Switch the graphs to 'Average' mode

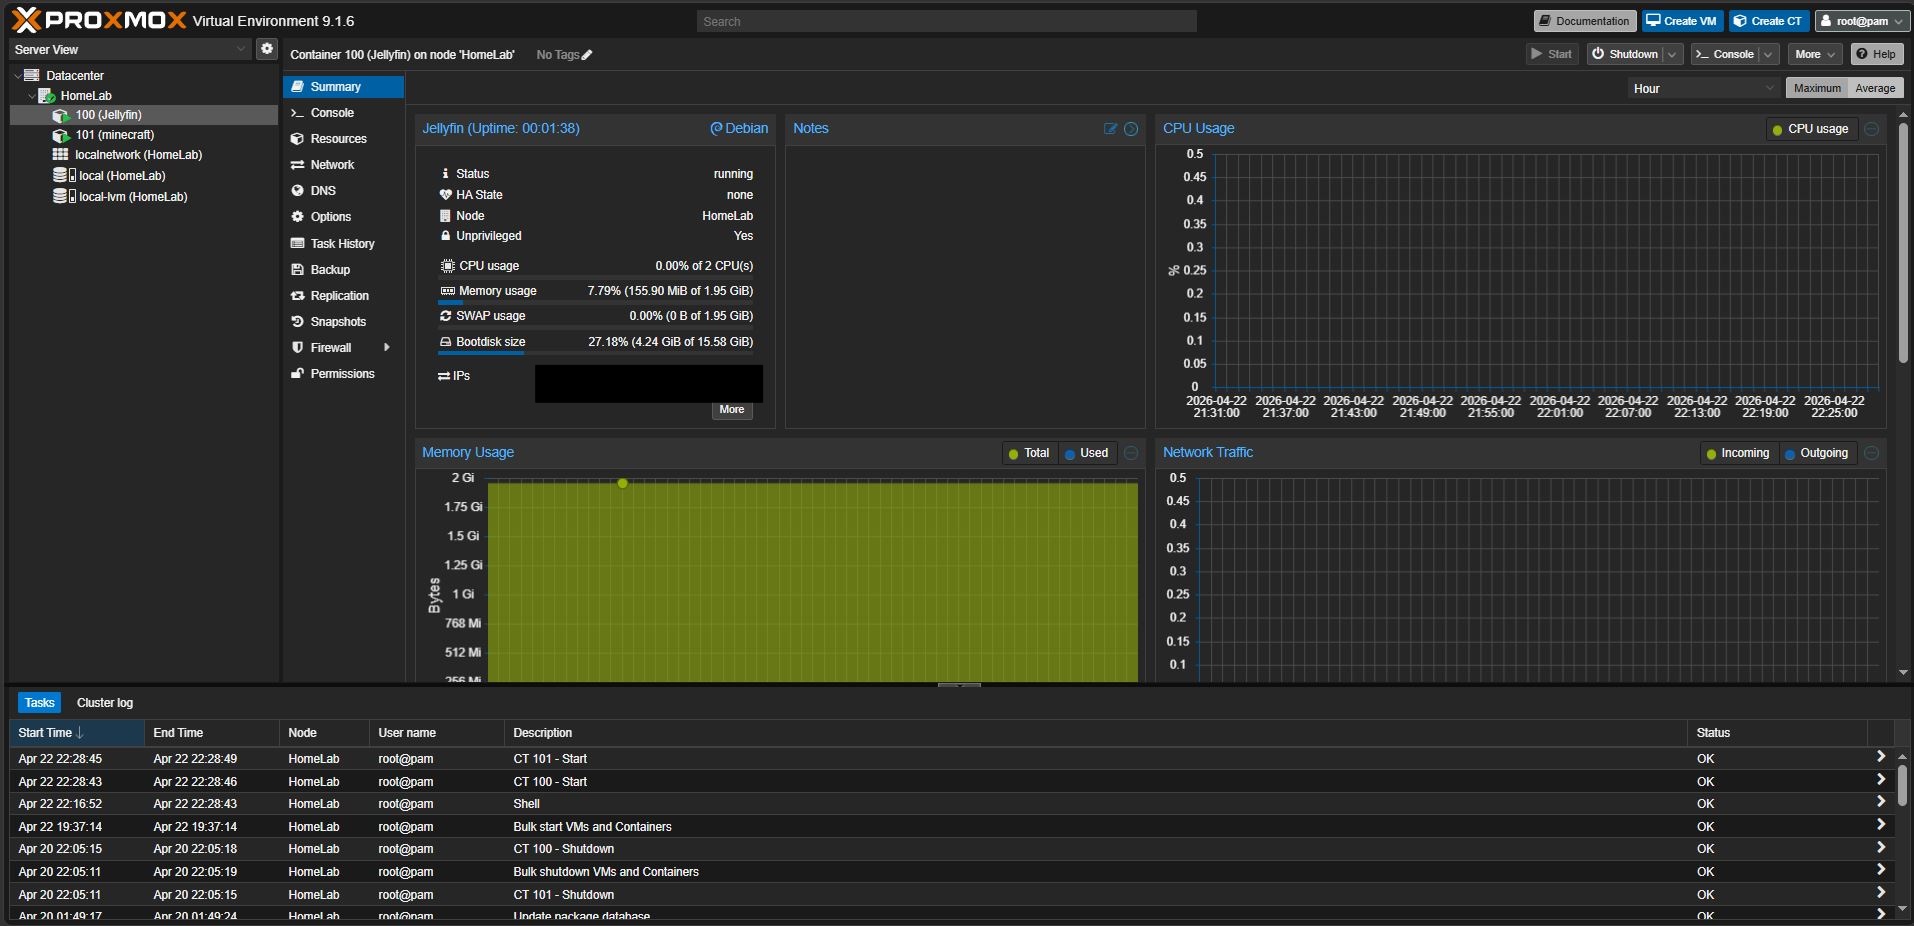1877,88
